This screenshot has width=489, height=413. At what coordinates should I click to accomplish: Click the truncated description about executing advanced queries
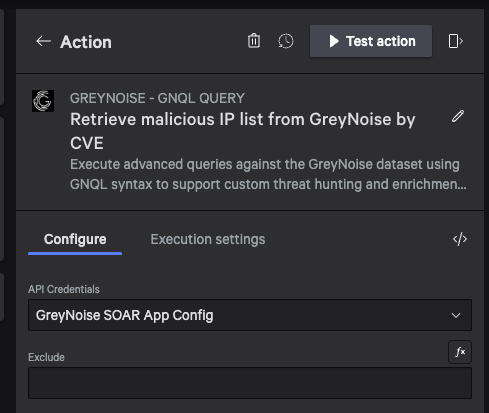pyautogui.click(x=268, y=174)
